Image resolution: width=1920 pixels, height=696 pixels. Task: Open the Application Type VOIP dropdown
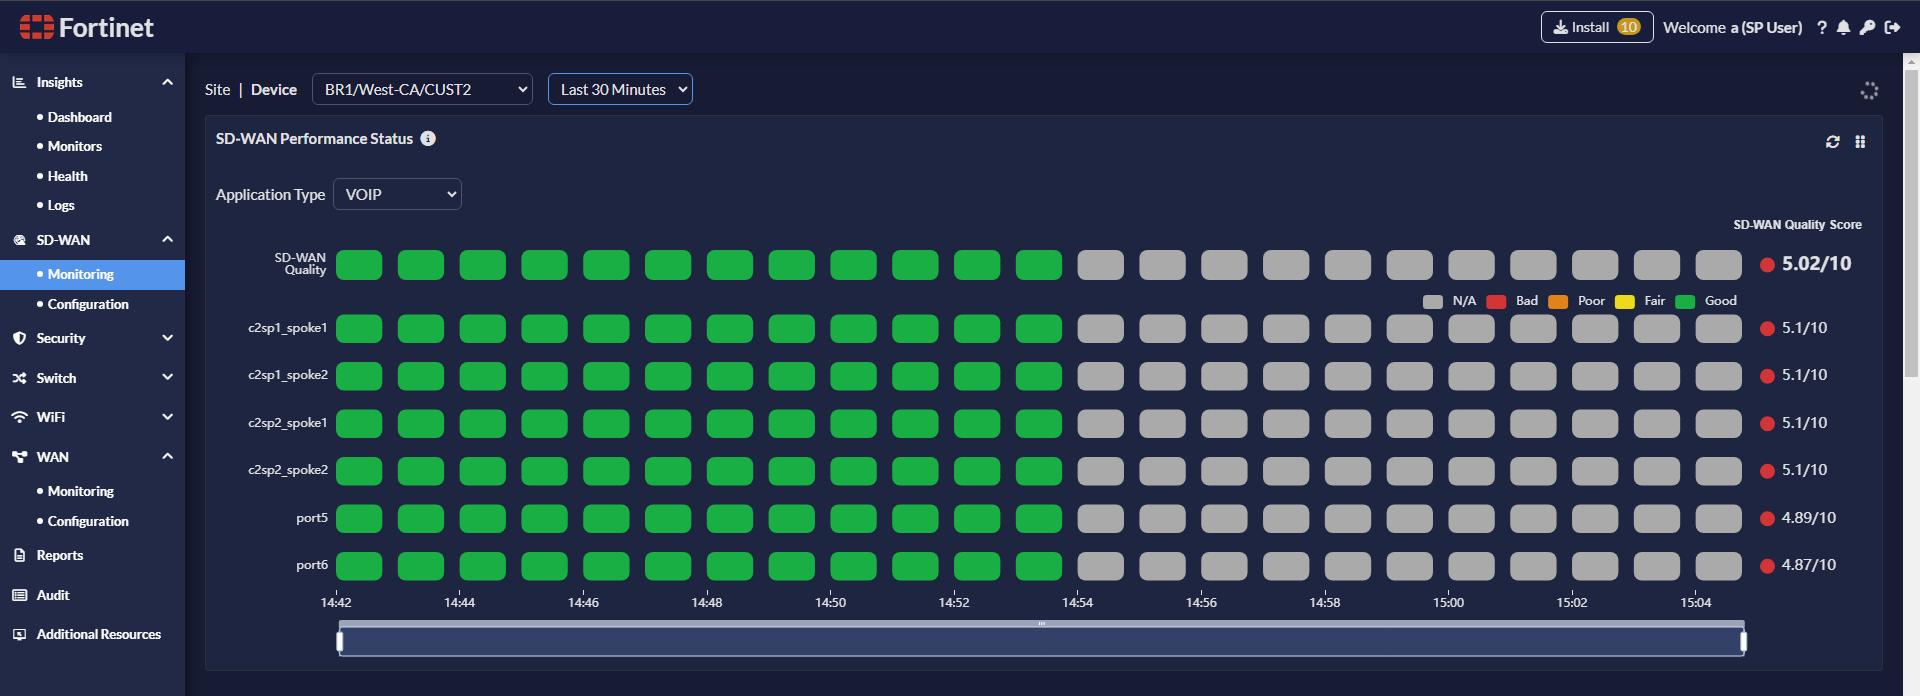(397, 194)
